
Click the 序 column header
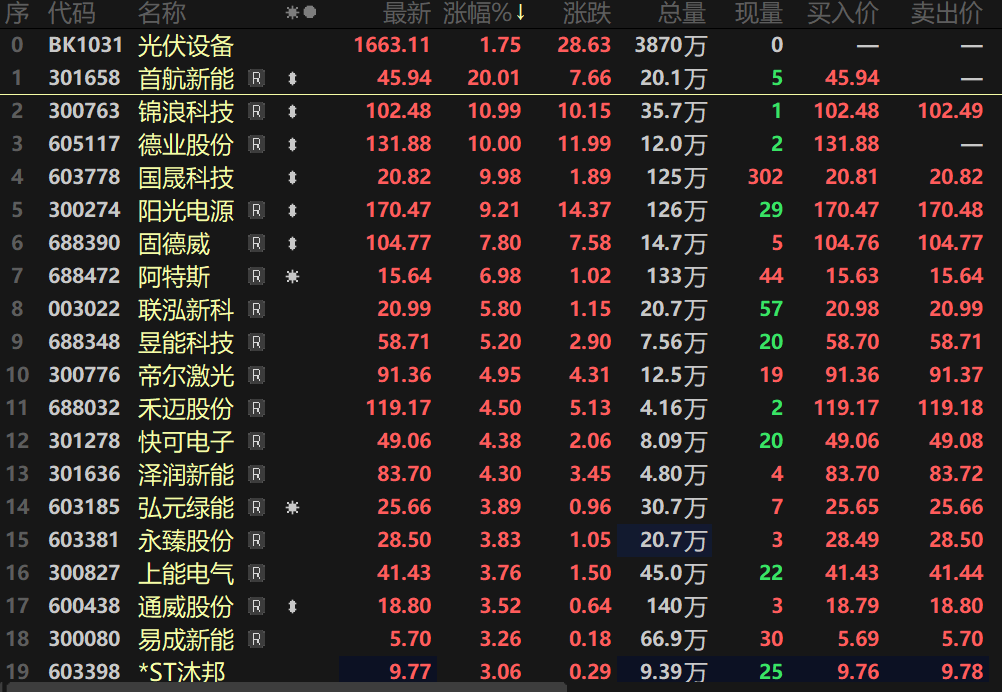[17, 13]
